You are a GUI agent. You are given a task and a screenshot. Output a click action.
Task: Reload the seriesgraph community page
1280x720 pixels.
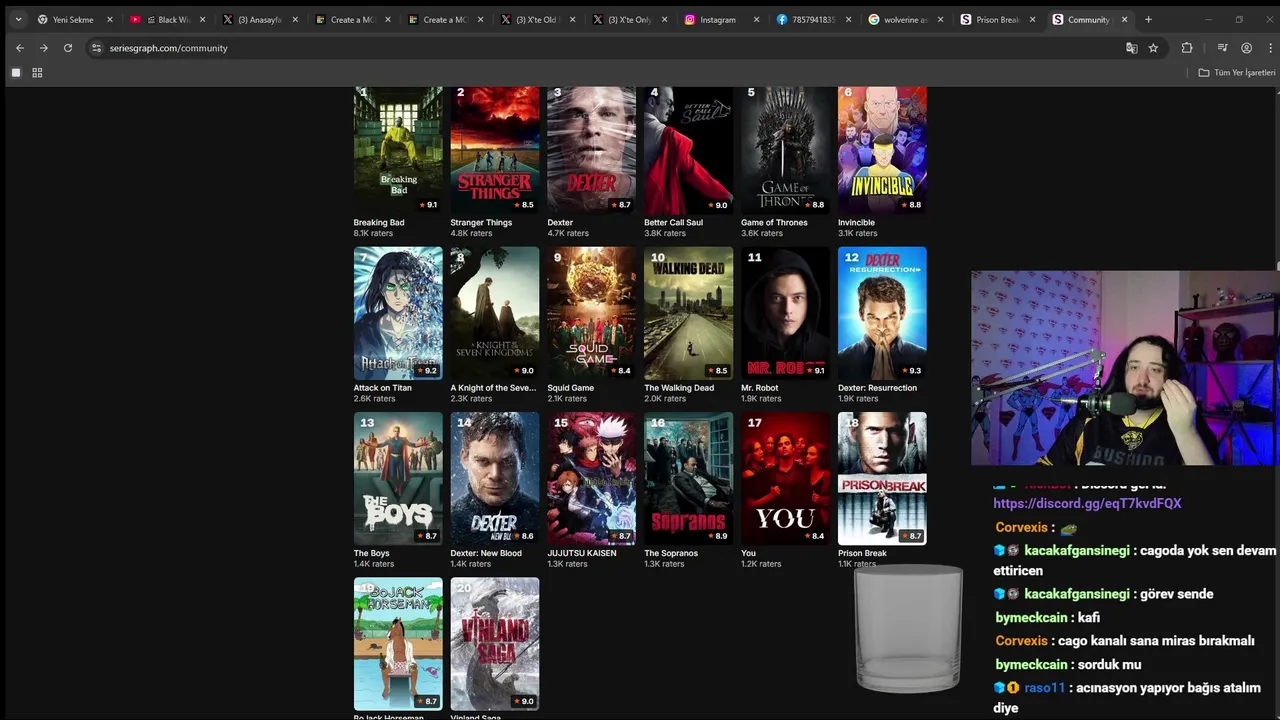(68, 48)
